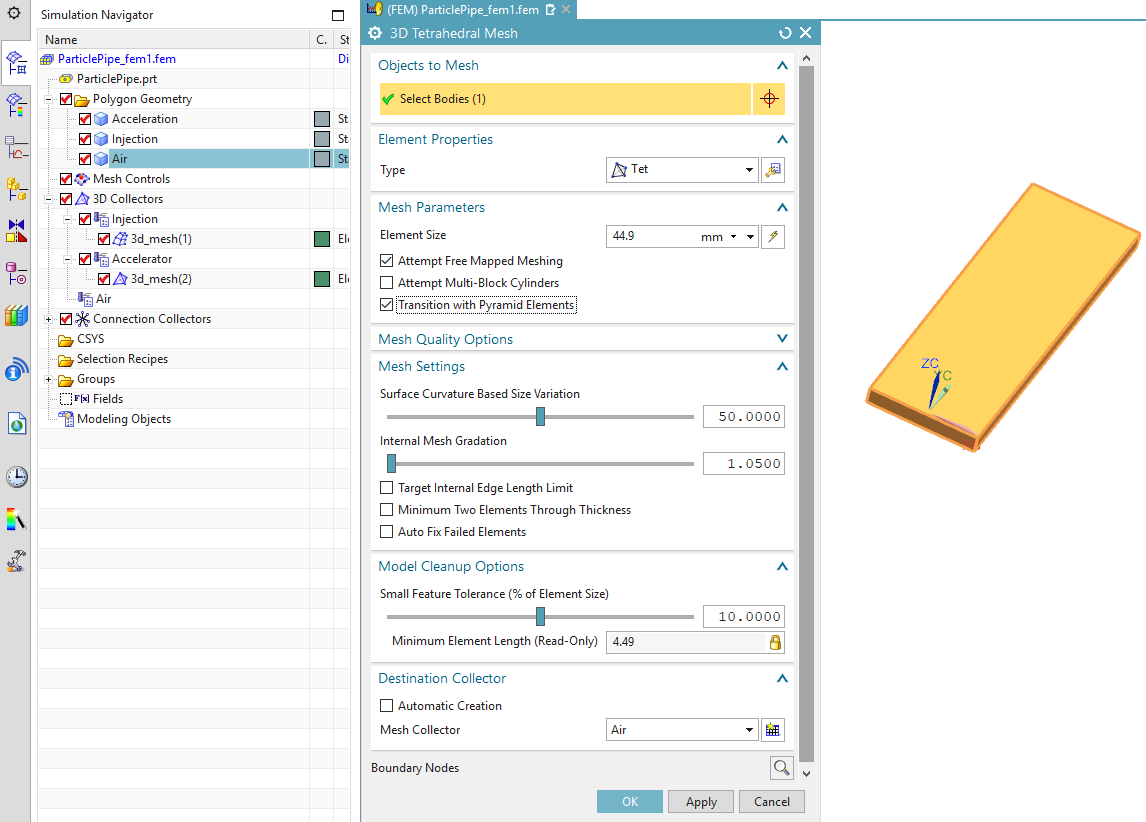The width and height of the screenshot is (1146, 822).
Task: Click the Boundary Nodes magnifier icon
Action: tap(781, 768)
